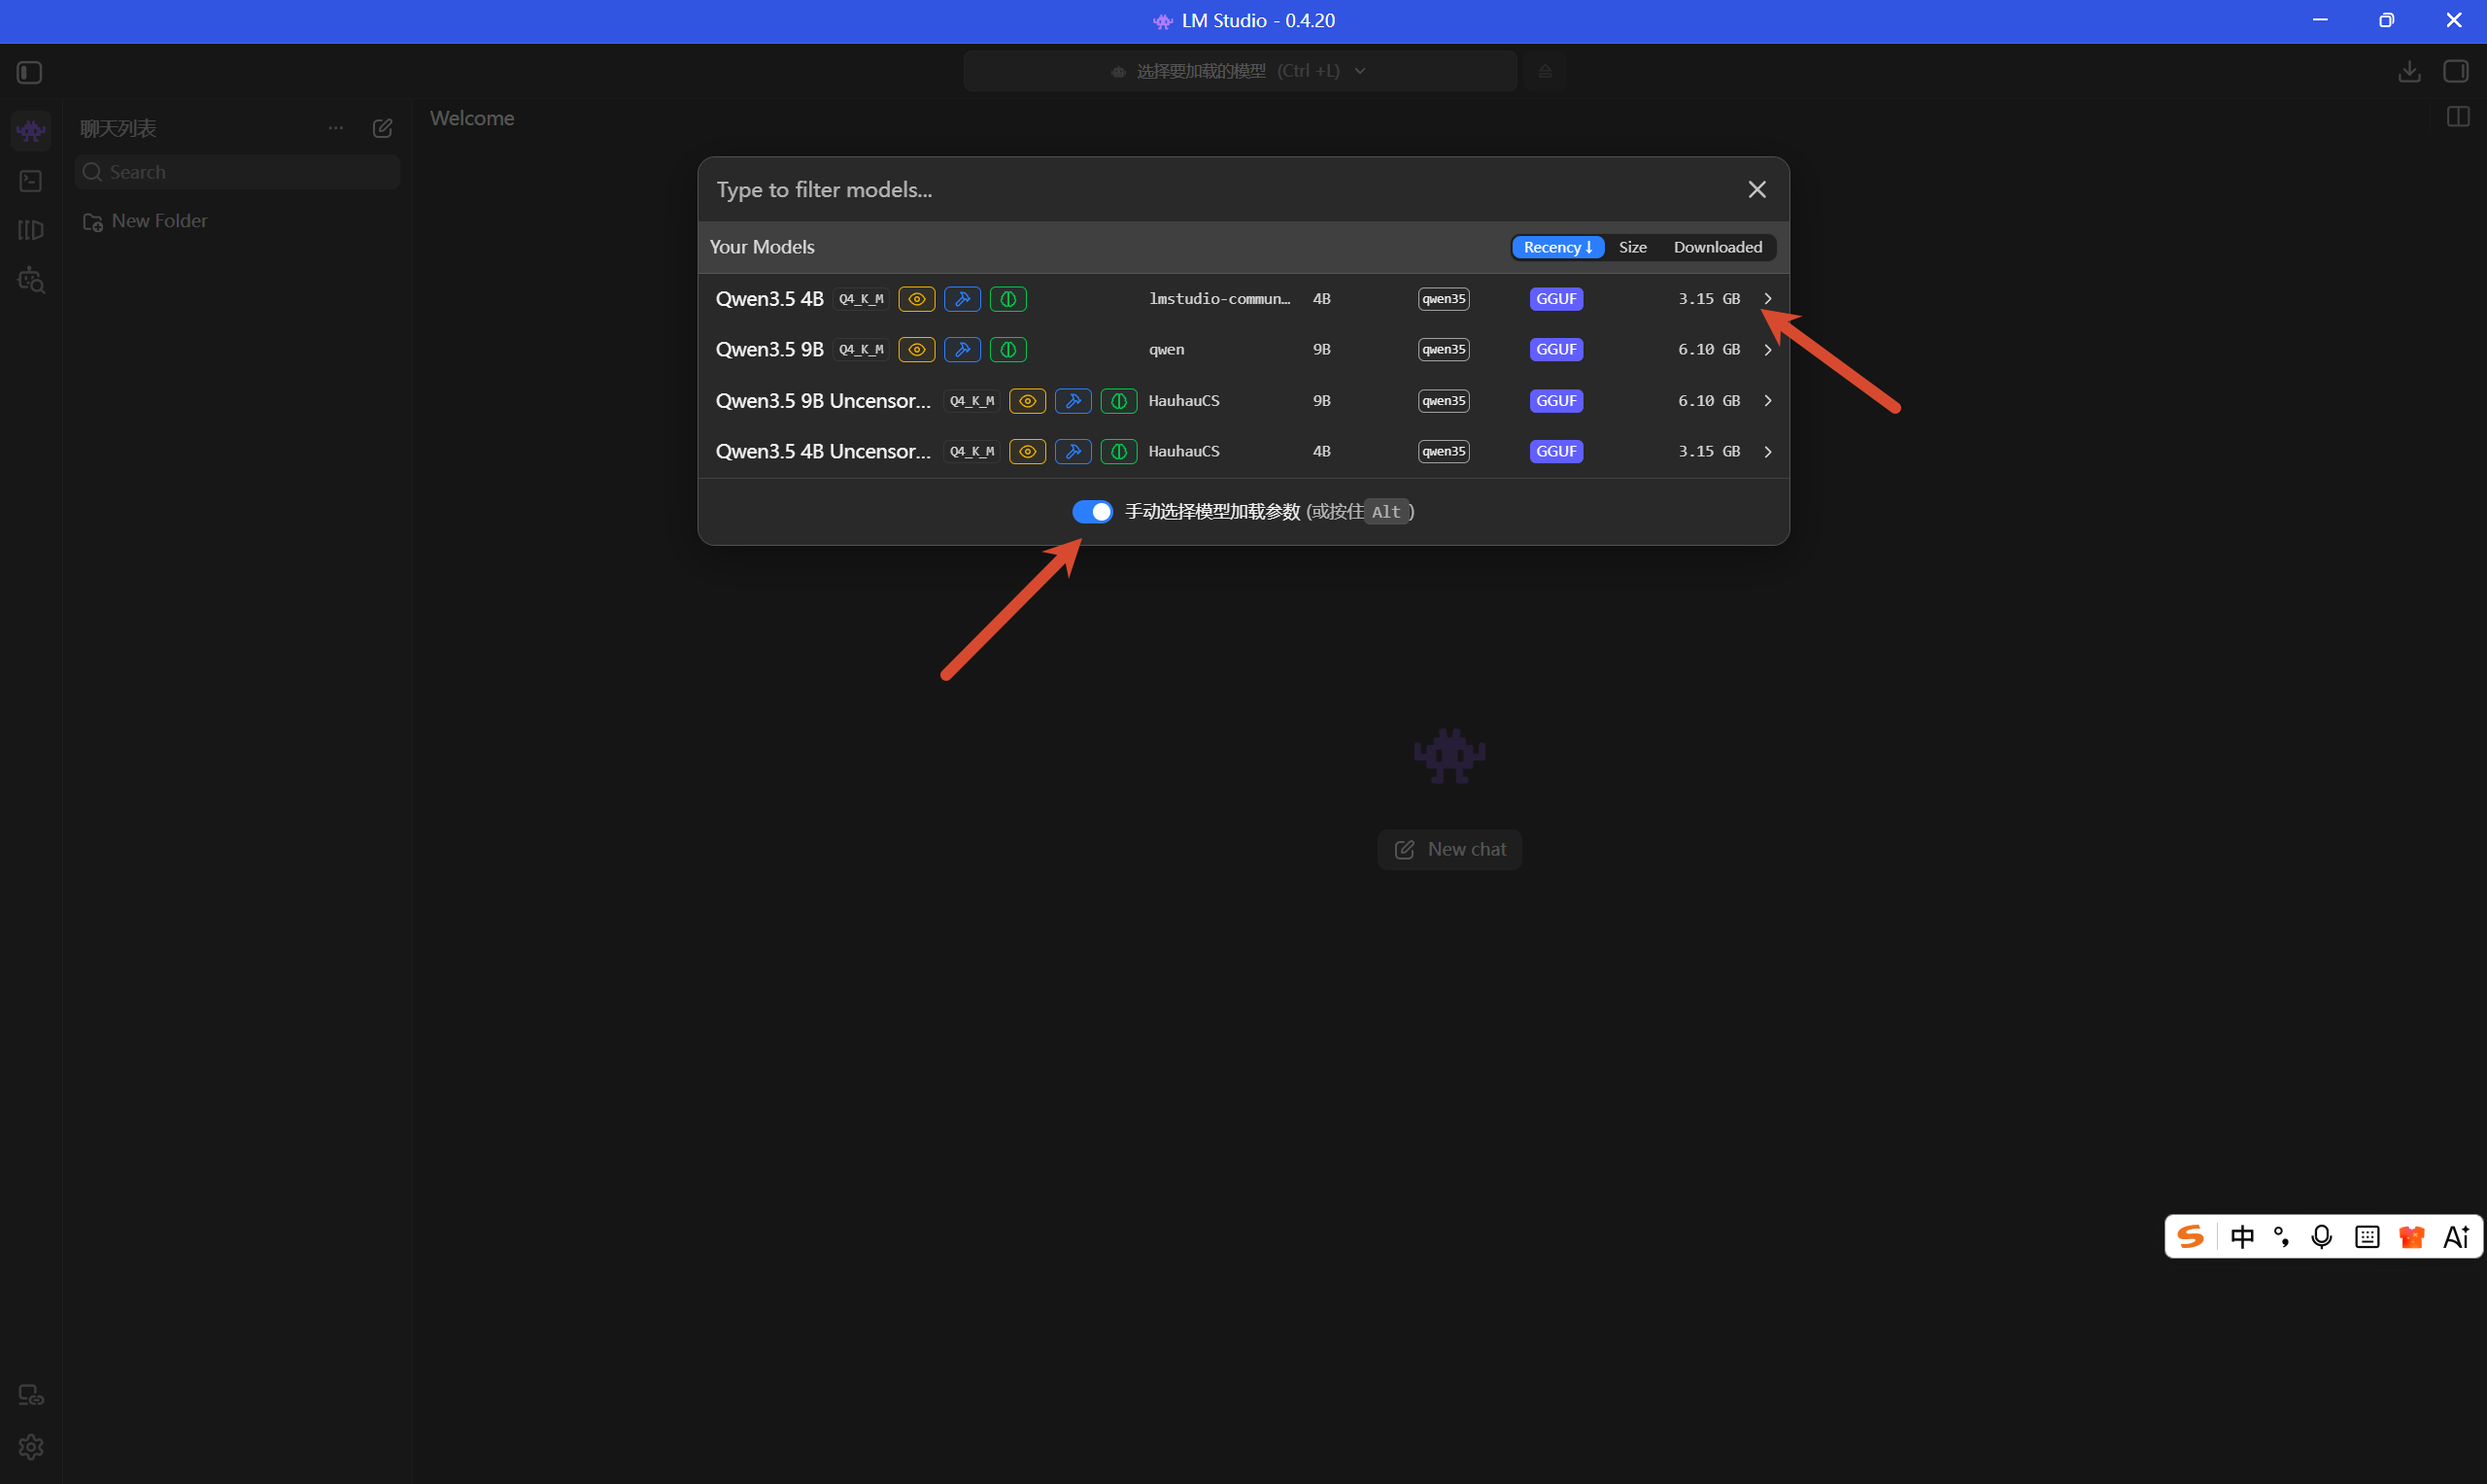Viewport: 2487px width, 1484px height.
Task: Sort models by Downloaded
Action: [1717, 247]
